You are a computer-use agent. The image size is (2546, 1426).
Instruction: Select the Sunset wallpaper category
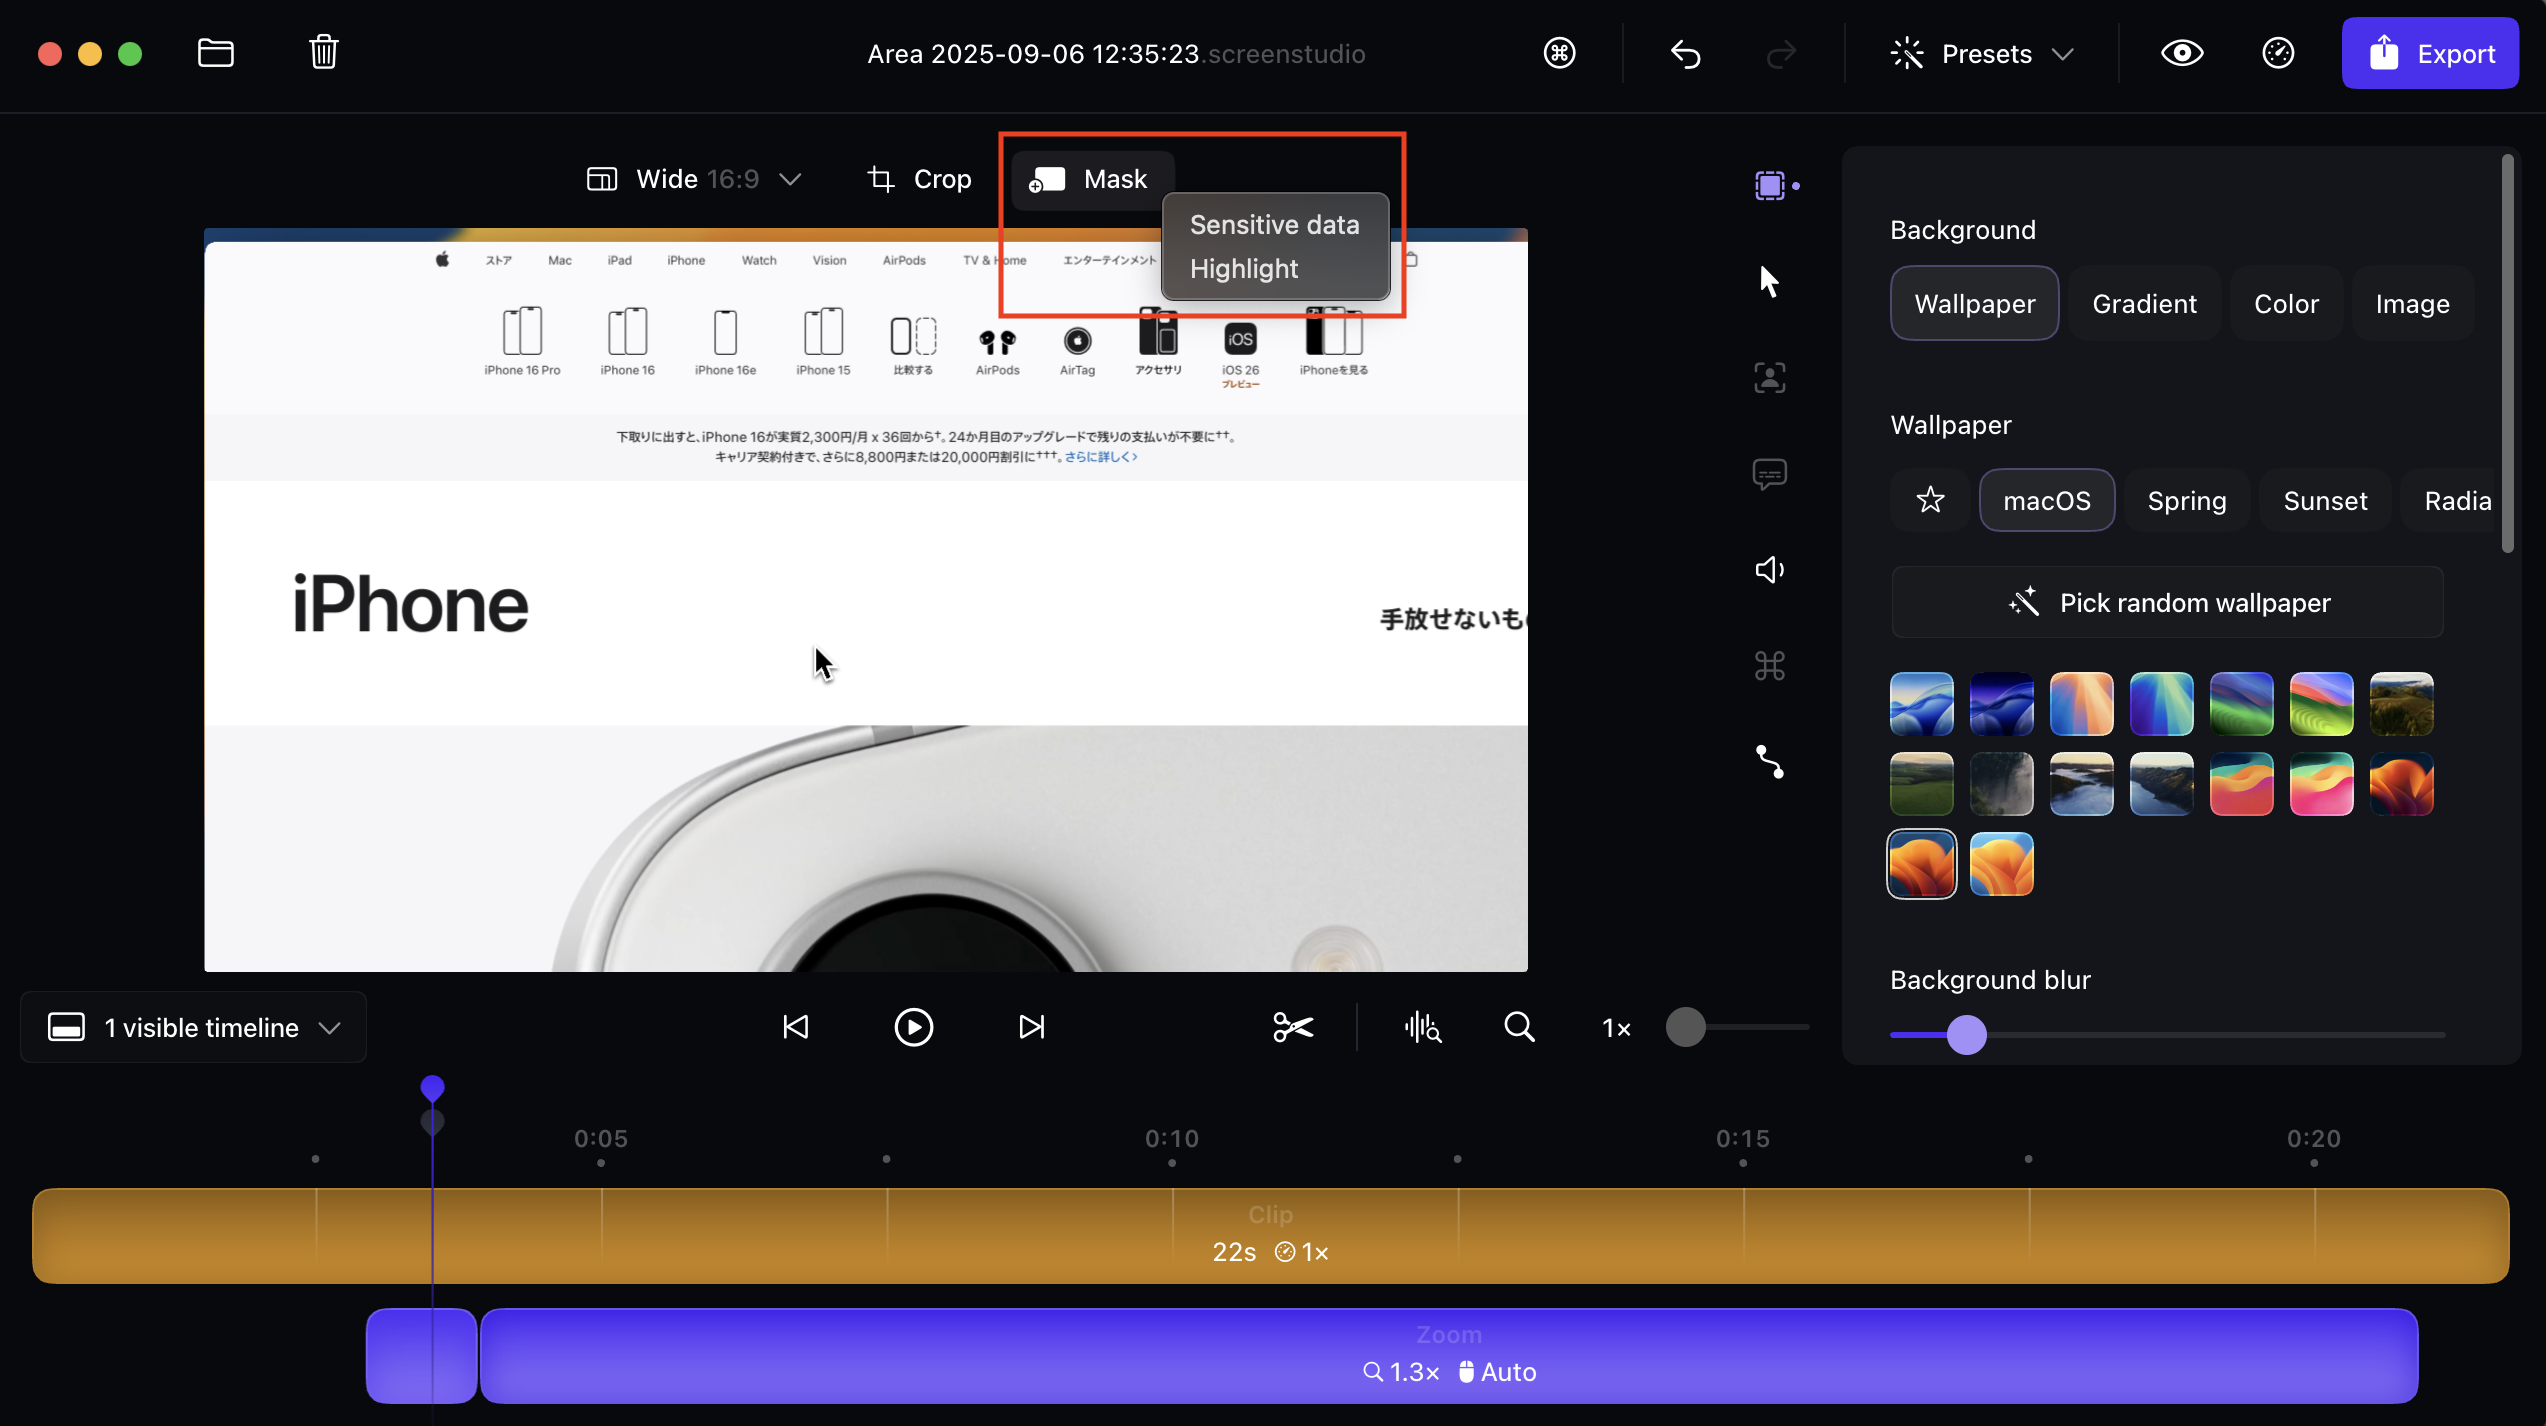click(x=2325, y=500)
